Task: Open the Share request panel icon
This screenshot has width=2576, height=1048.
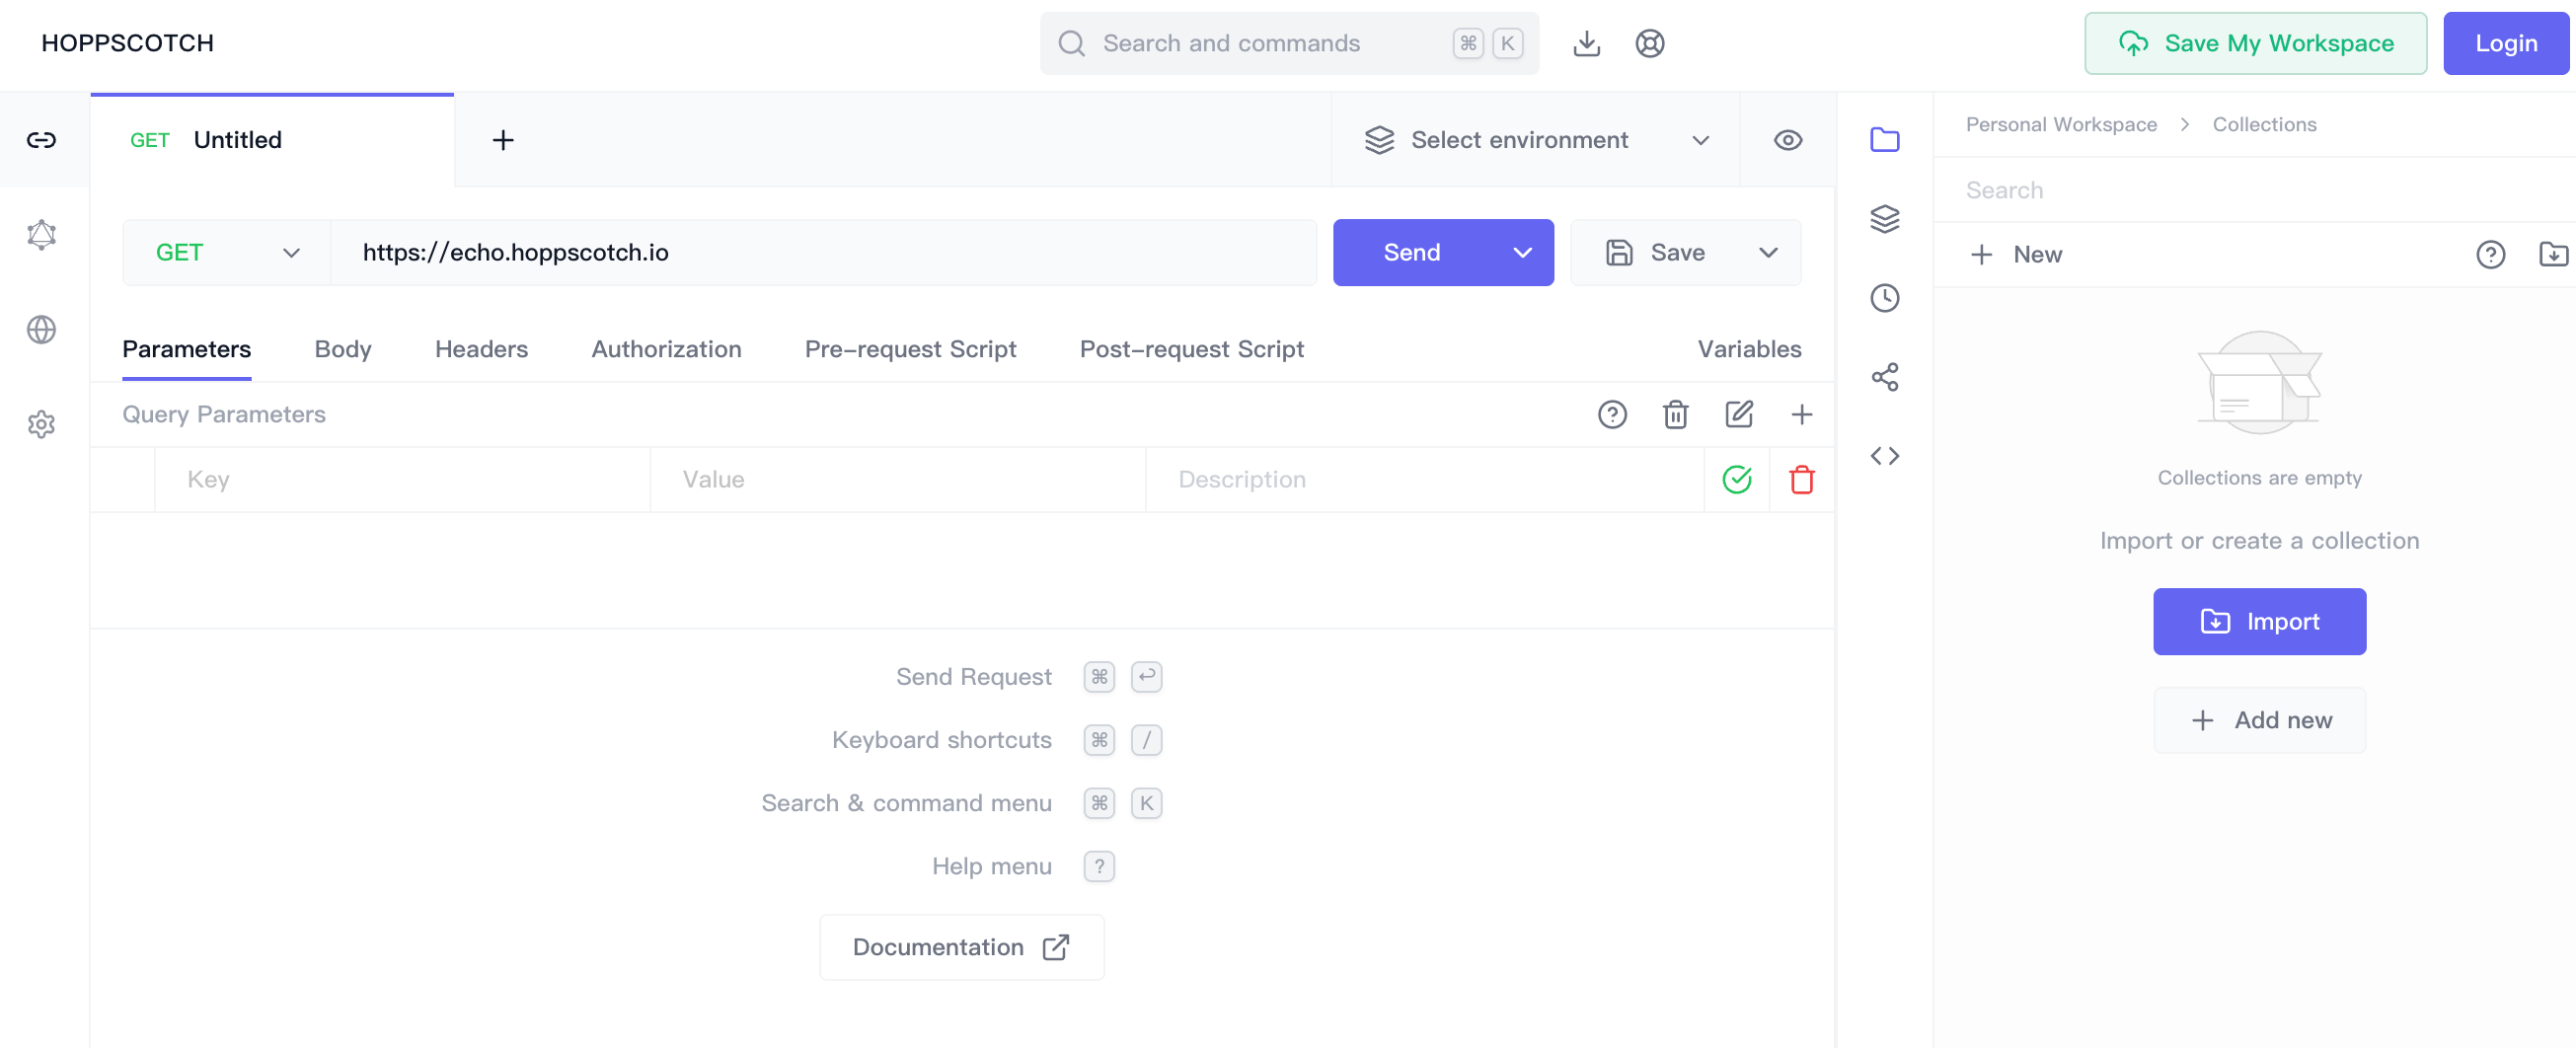Action: pyautogui.click(x=1884, y=377)
